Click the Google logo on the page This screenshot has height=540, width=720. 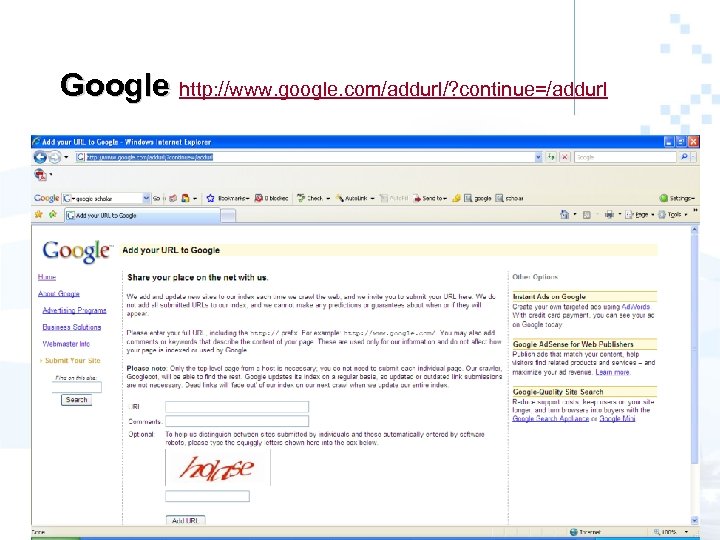(x=77, y=251)
